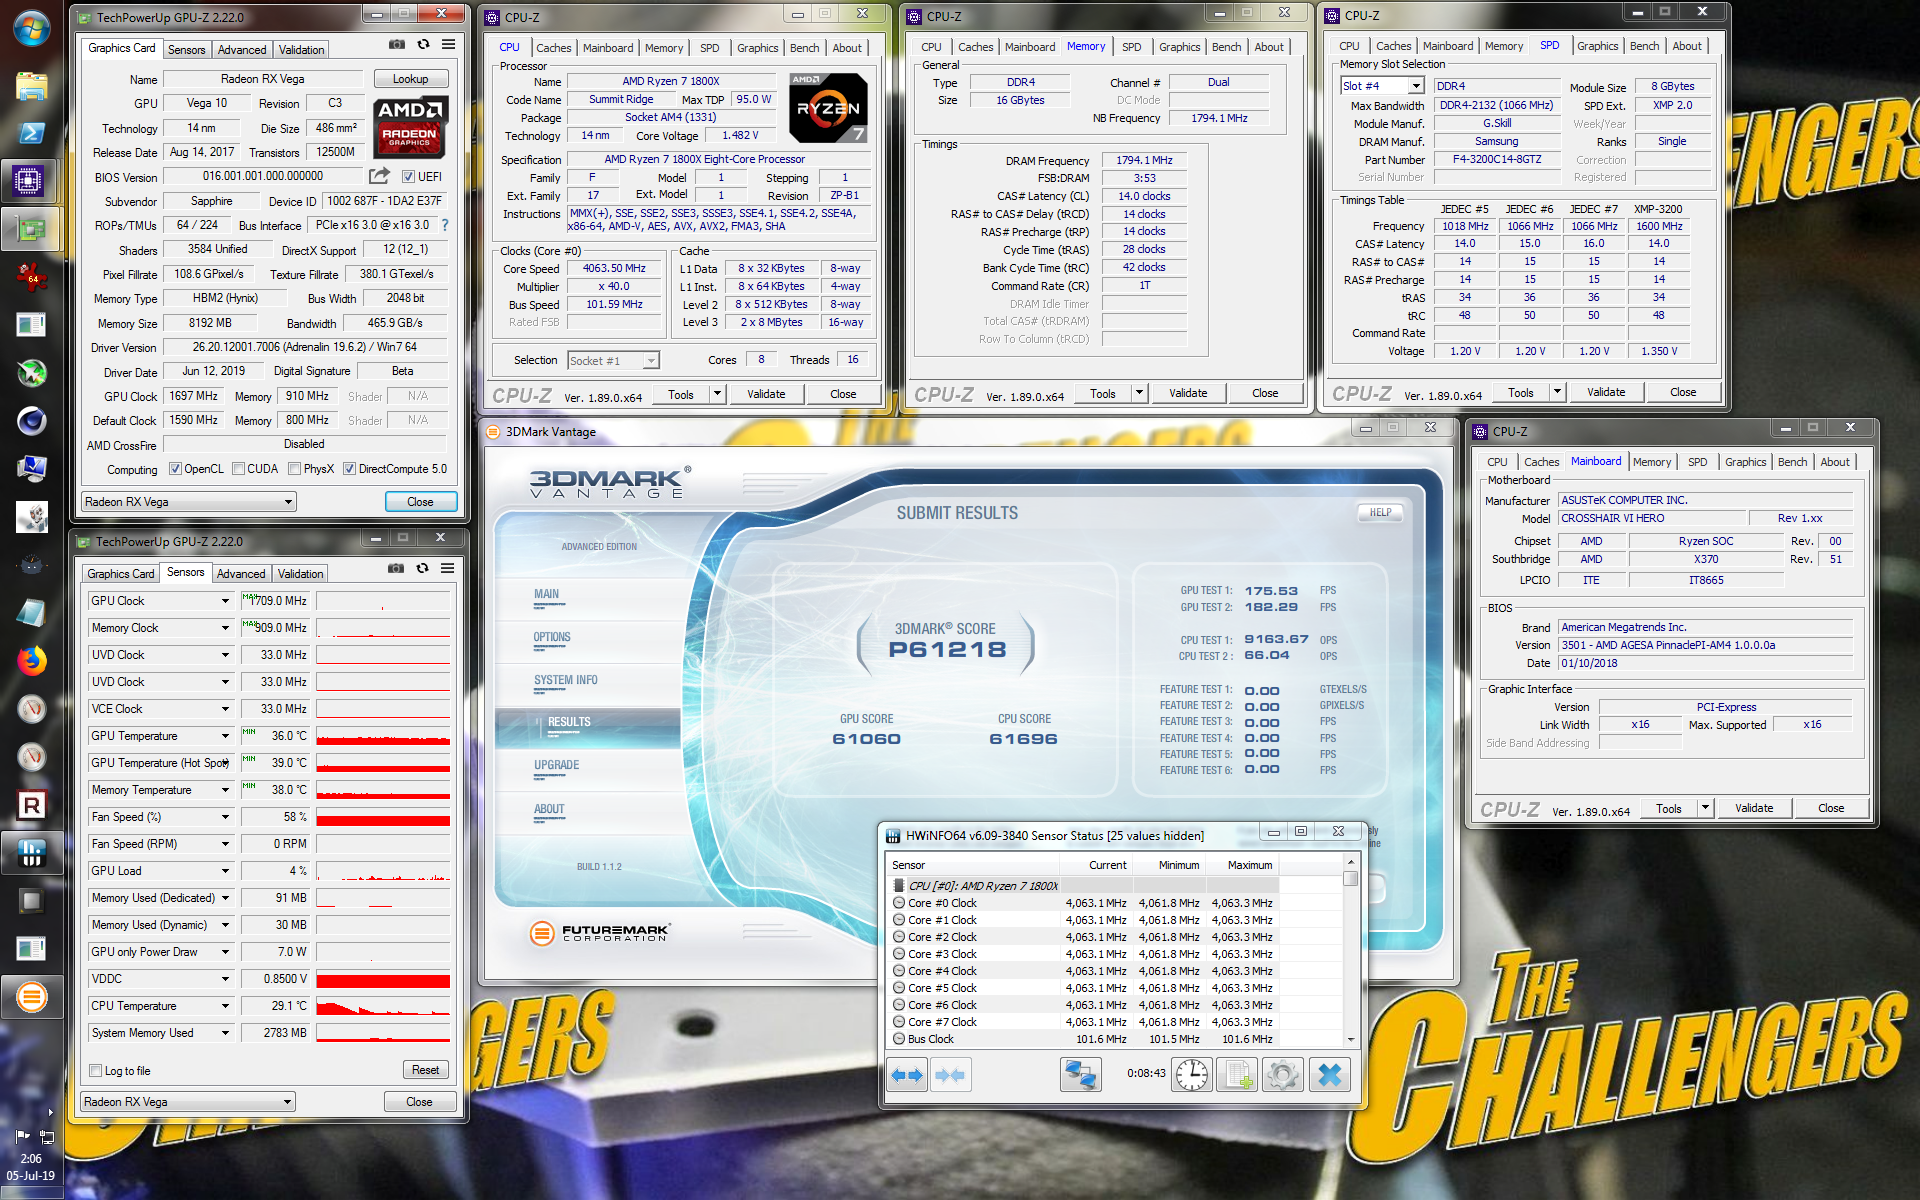The image size is (1920, 1200).
Task: Switch to the Graphics tab in CPU-Z SPD window
Action: click(1597, 46)
